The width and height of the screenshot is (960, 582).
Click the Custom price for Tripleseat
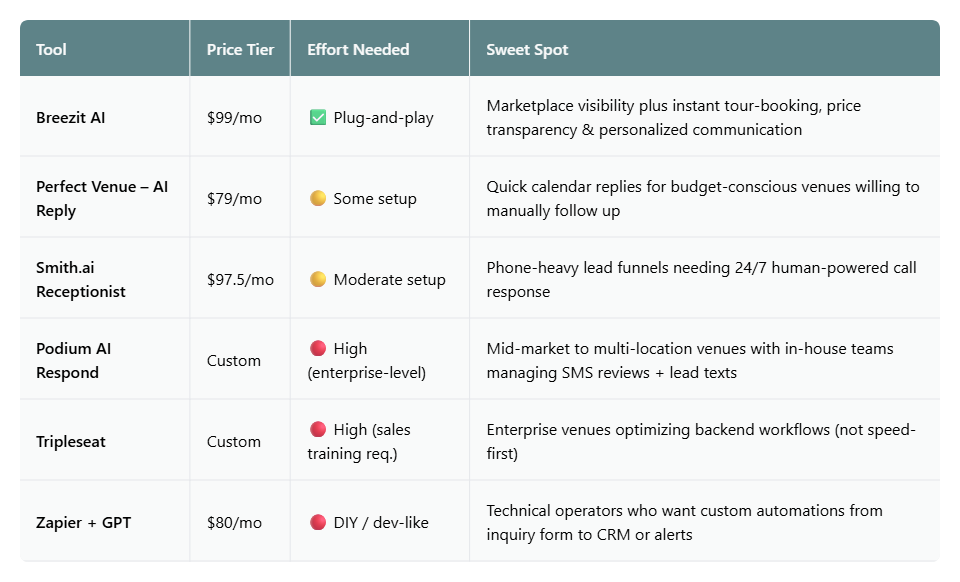(x=233, y=441)
